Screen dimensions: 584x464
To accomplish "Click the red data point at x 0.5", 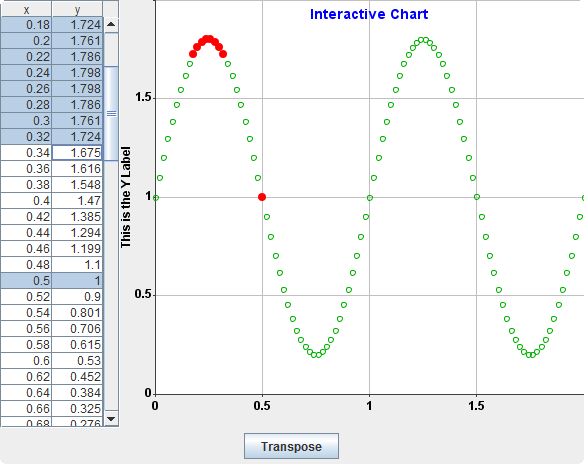I will (x=262, y=197).
